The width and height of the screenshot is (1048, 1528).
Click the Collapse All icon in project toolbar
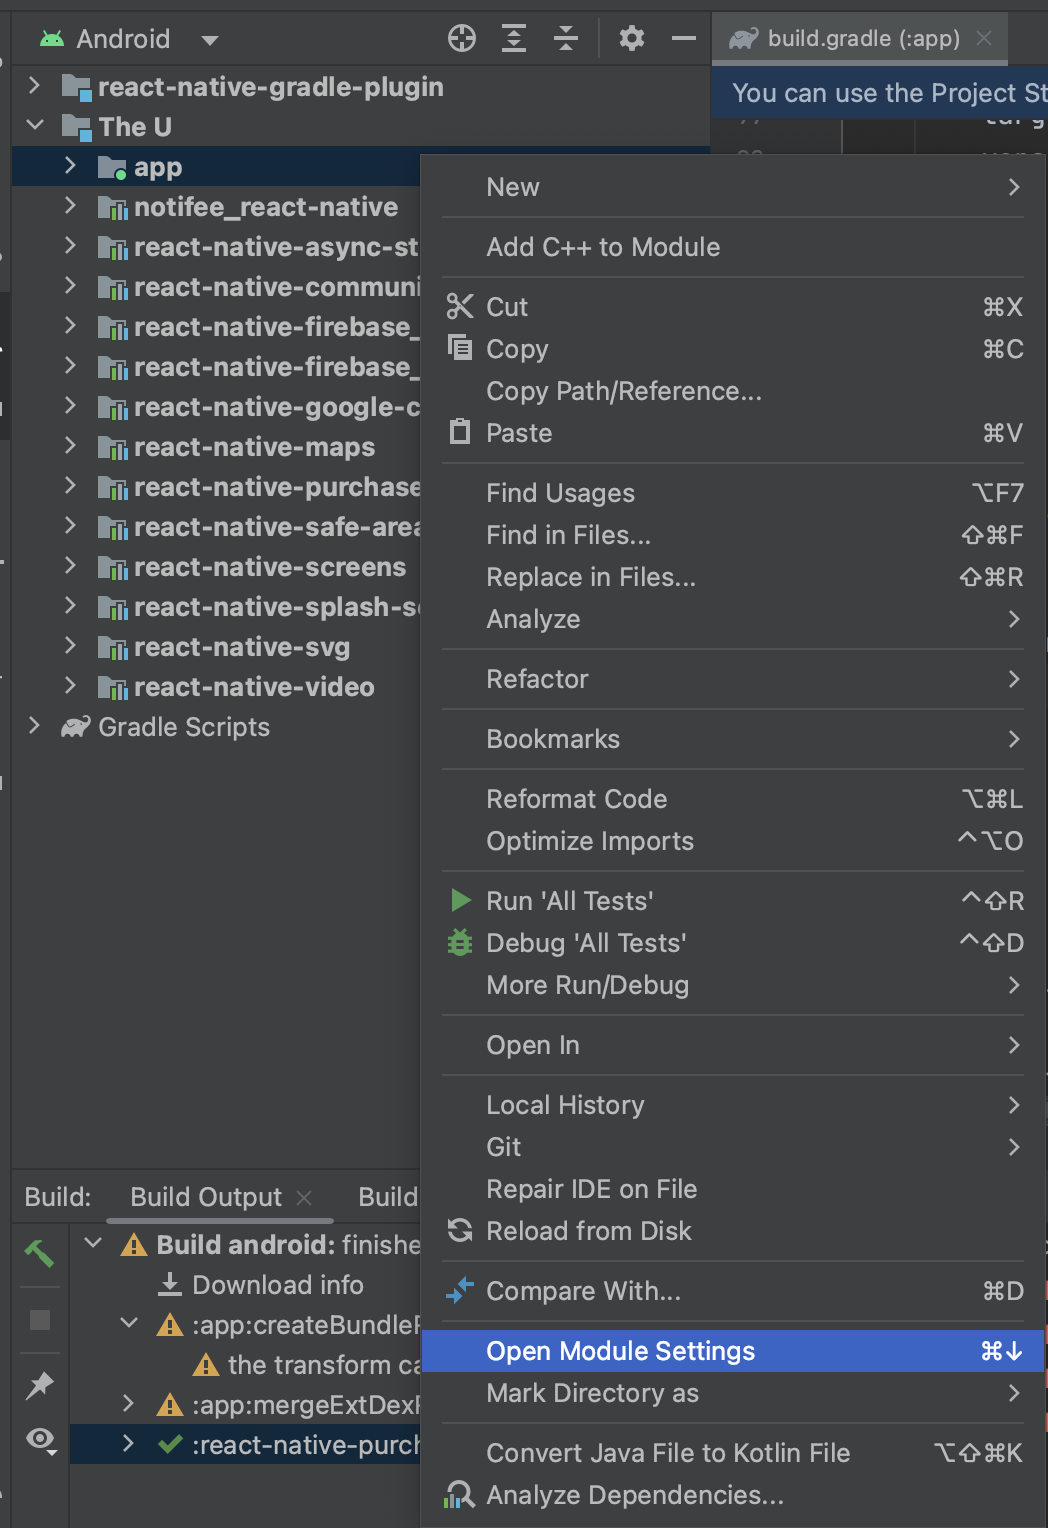click(566, 39)
